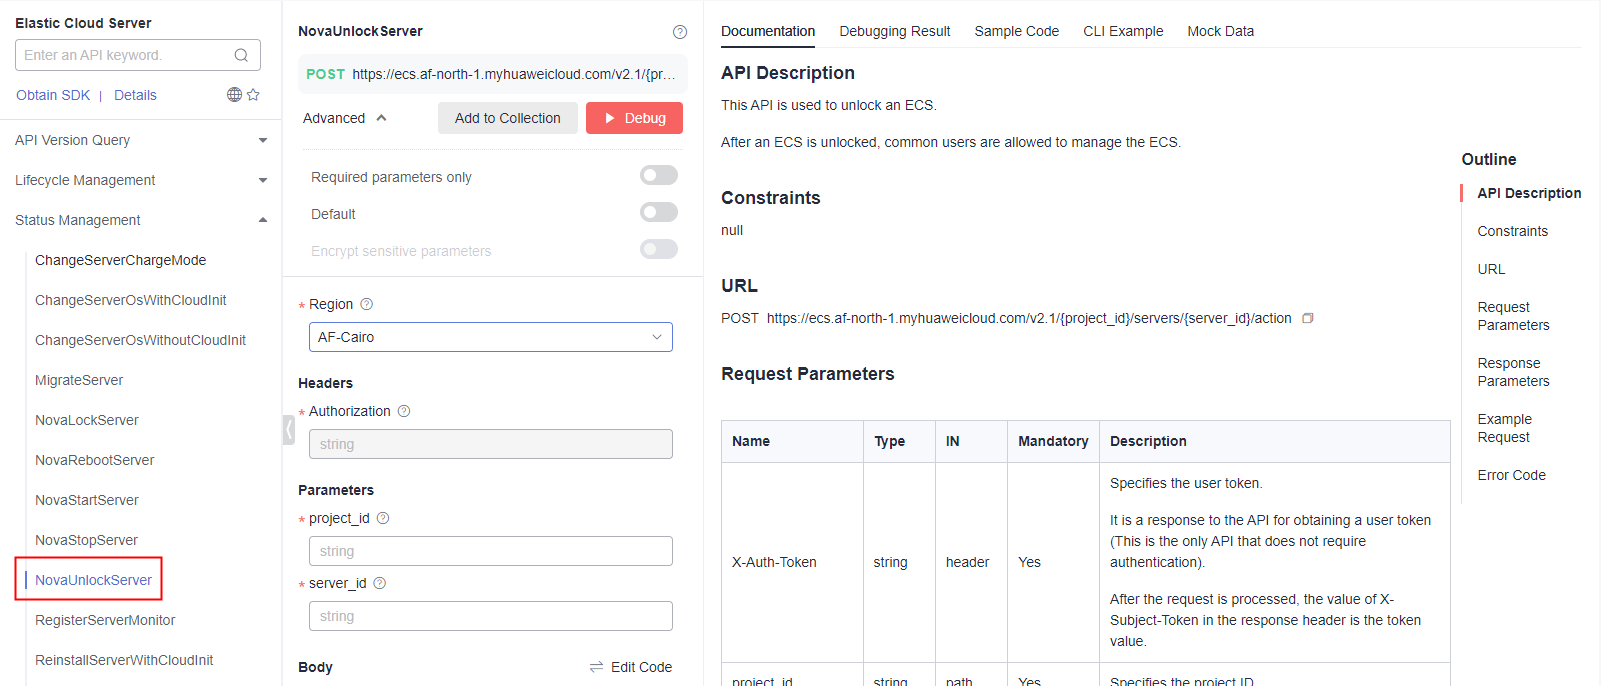Click the server_id input field

(491, 616)
